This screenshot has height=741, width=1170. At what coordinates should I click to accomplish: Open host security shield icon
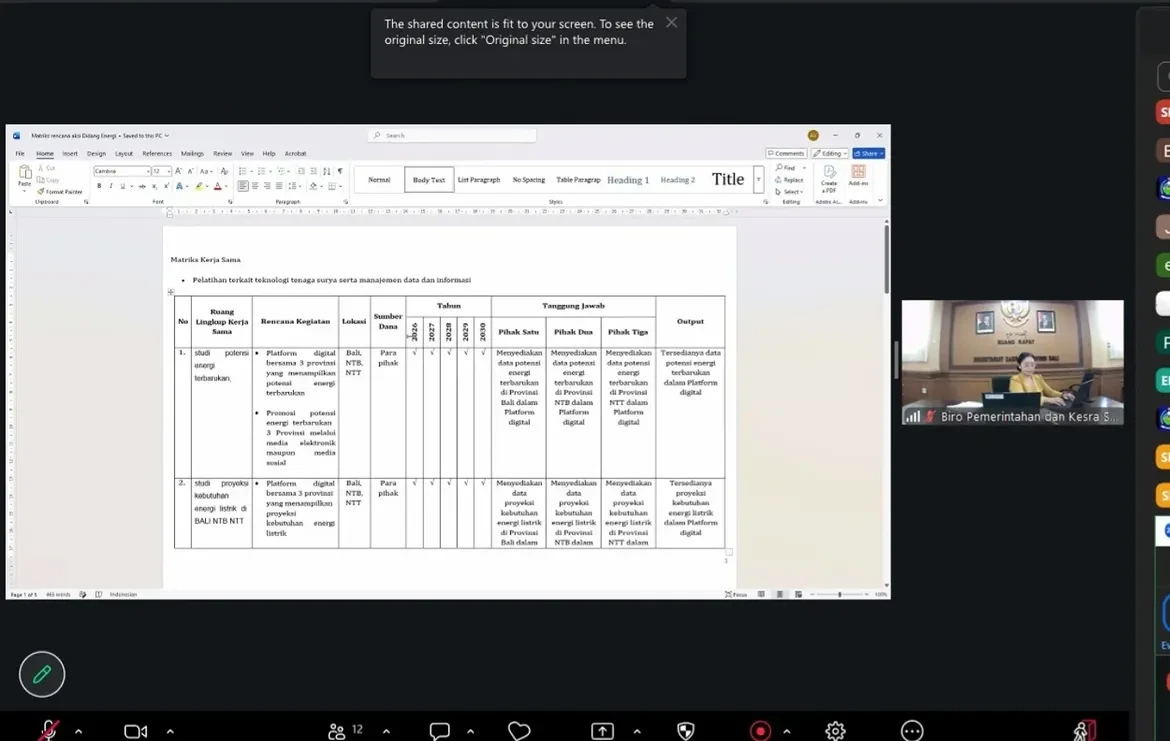(x=686, y=731)
